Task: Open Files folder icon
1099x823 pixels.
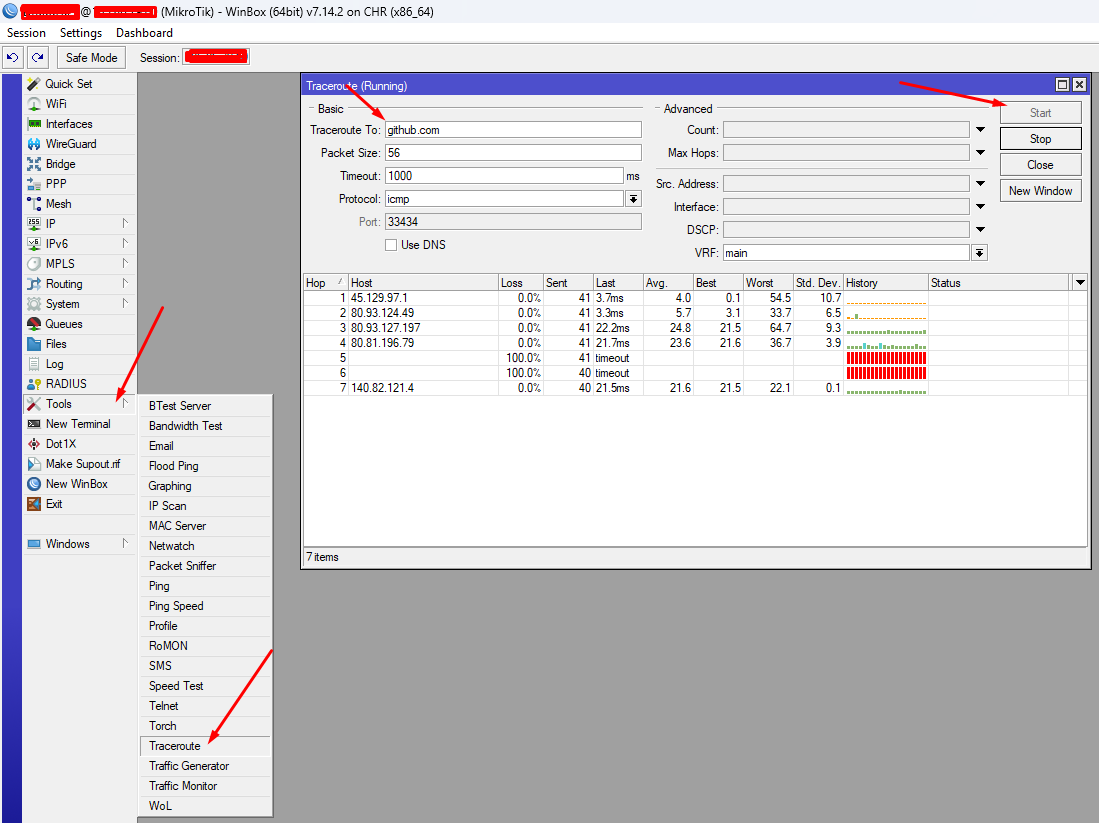Action: pyautogui.click(x=34, y=344)
